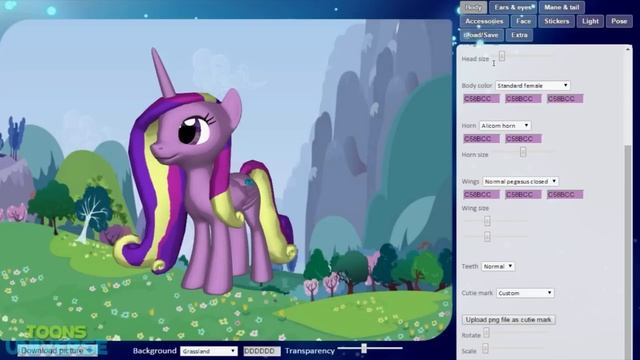
Task: Switch to the Pose tab
Action: (x=619, y=21)
